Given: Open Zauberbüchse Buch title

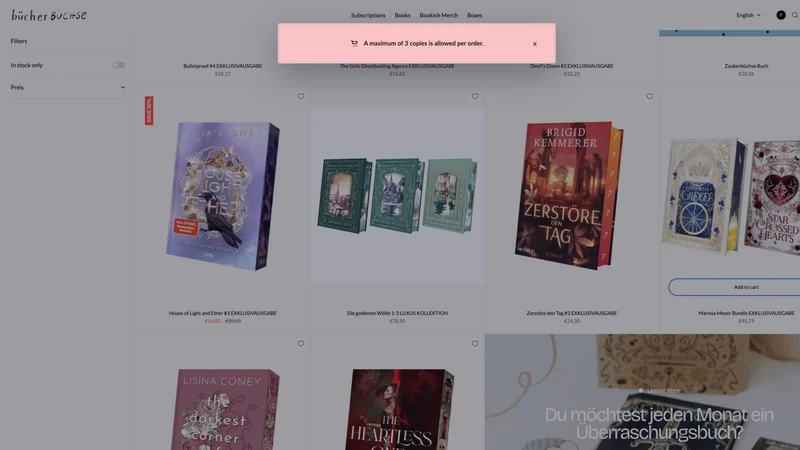Looking at the screenshot, I should (746, 66).
